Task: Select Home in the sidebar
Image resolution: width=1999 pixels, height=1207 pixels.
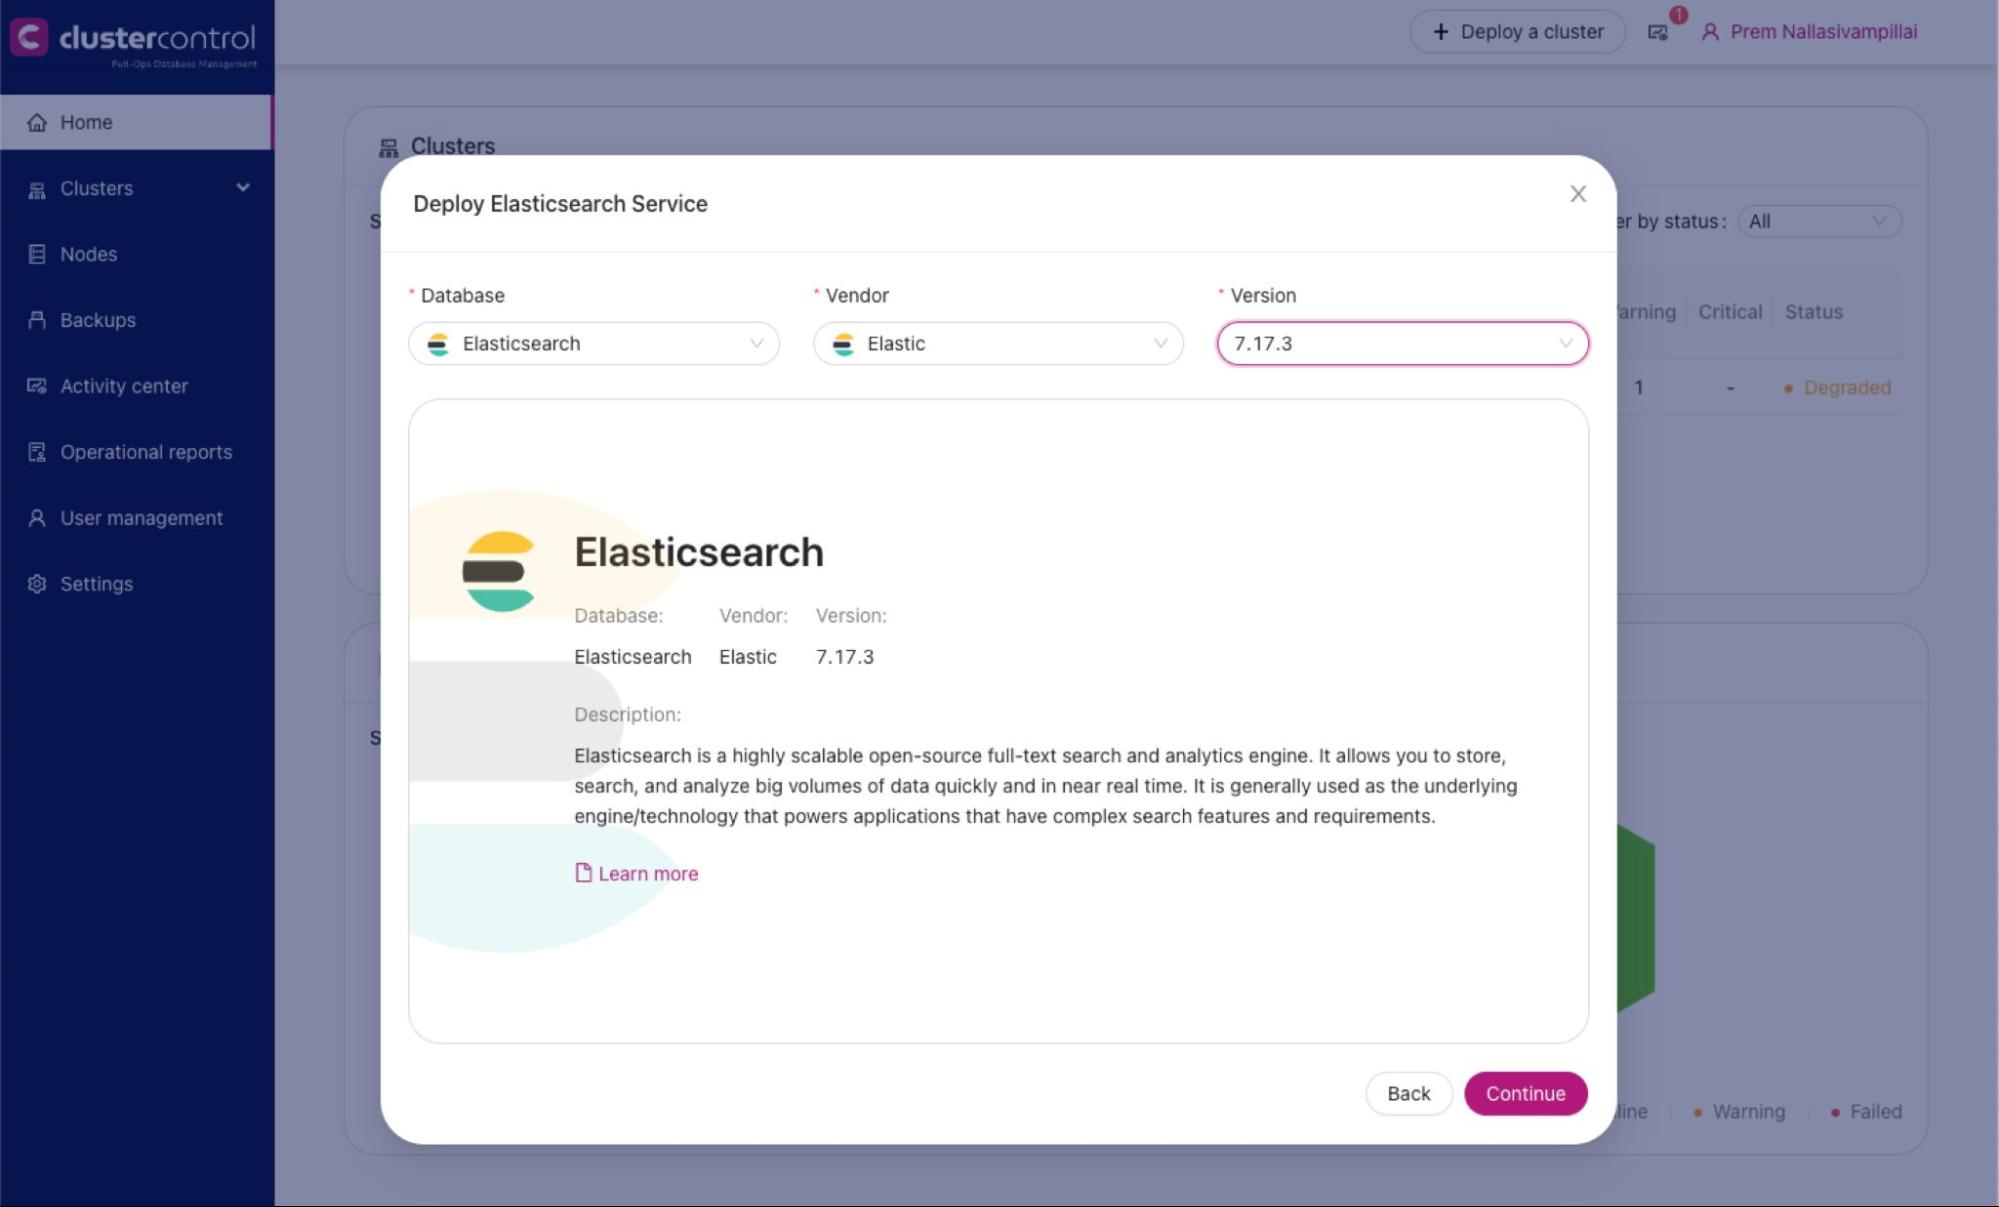Action: [x=86, y=122]
